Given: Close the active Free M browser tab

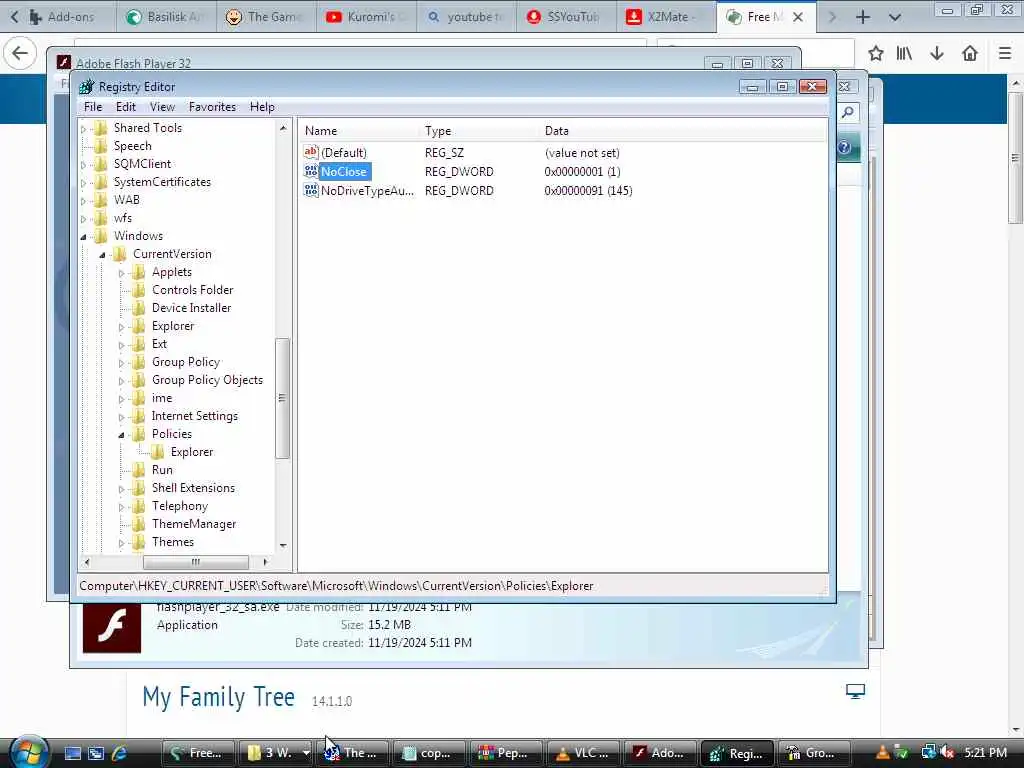Looking at the screenshot, I should pyautogui.click(x=798, y=17).
